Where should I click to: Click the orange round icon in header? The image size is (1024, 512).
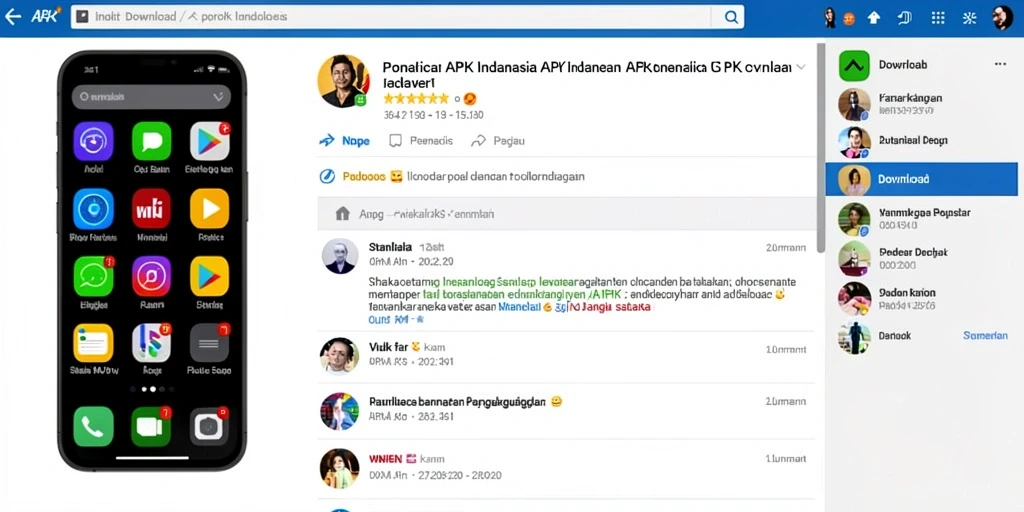click(x=849, y=19)
